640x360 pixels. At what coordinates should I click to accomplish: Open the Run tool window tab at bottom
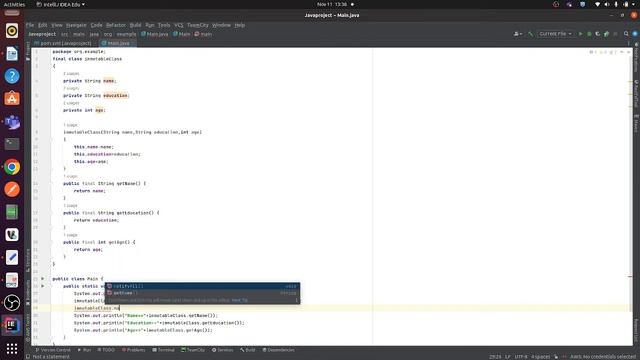pyautogui.click(x=84, y=350)
